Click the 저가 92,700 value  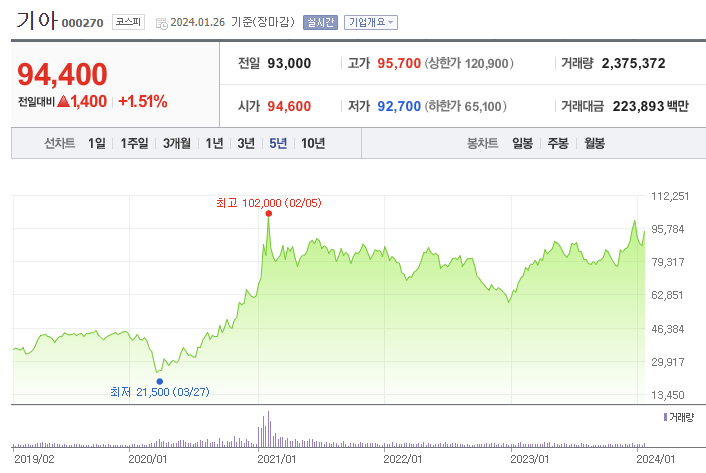399,106
